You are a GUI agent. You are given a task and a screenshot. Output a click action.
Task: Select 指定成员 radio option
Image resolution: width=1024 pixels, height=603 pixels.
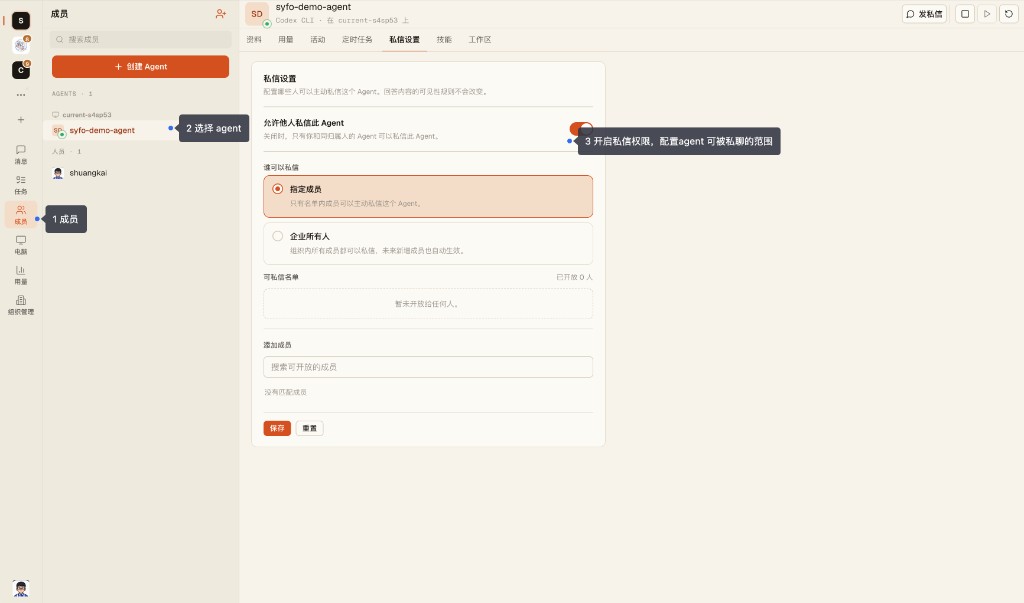428,196
